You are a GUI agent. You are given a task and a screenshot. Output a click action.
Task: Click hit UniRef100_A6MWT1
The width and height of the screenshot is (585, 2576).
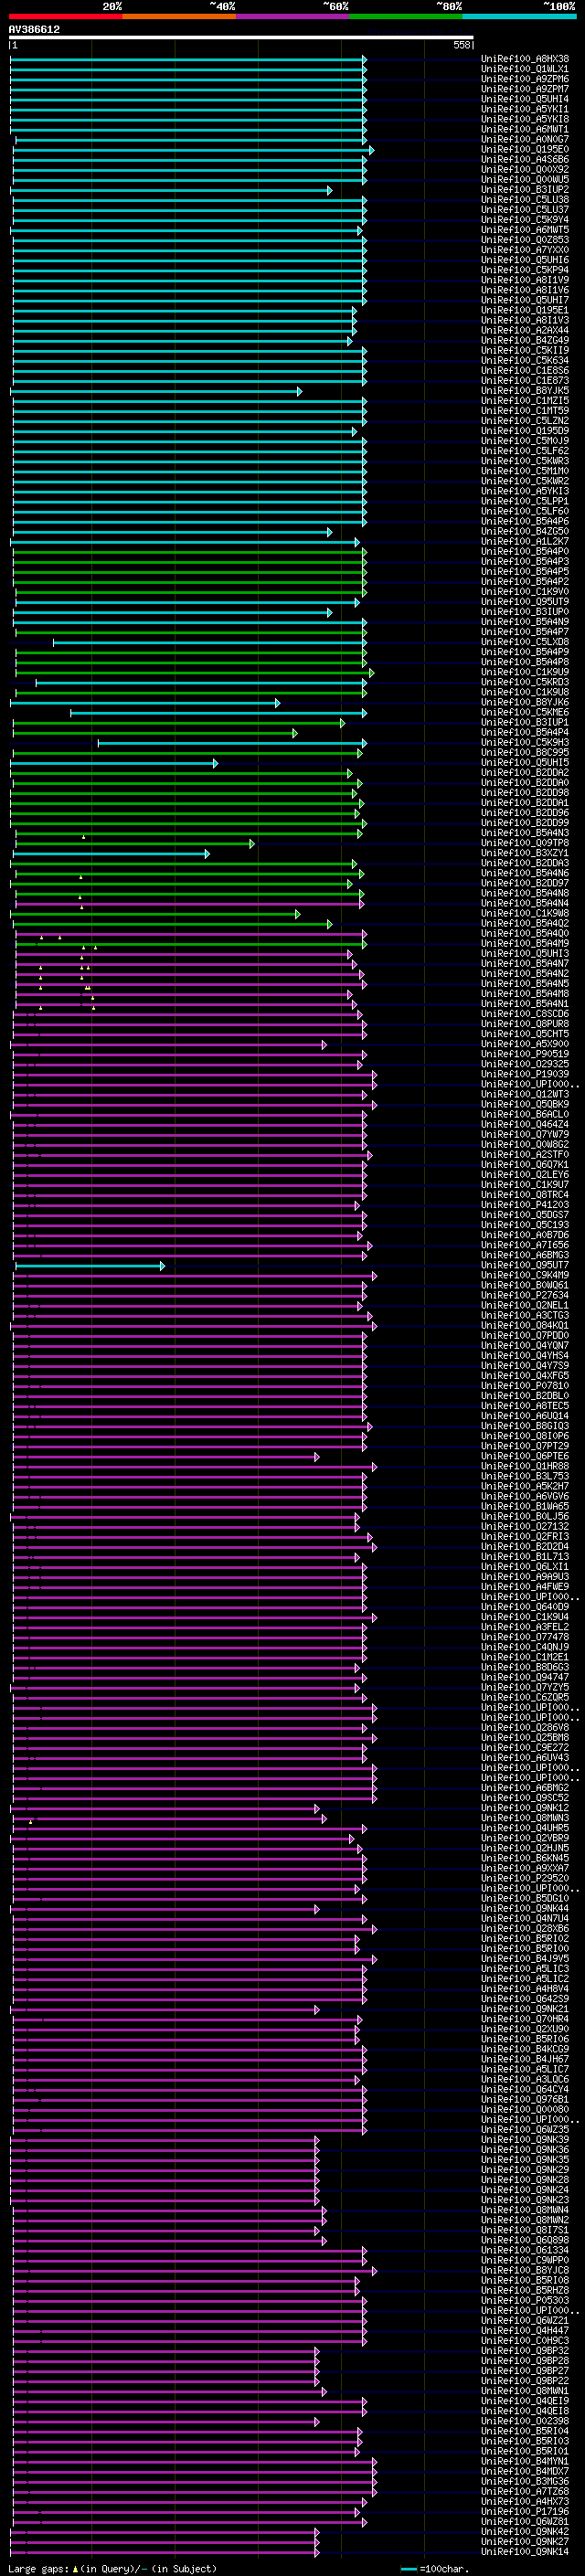click(x=525, y=129)
